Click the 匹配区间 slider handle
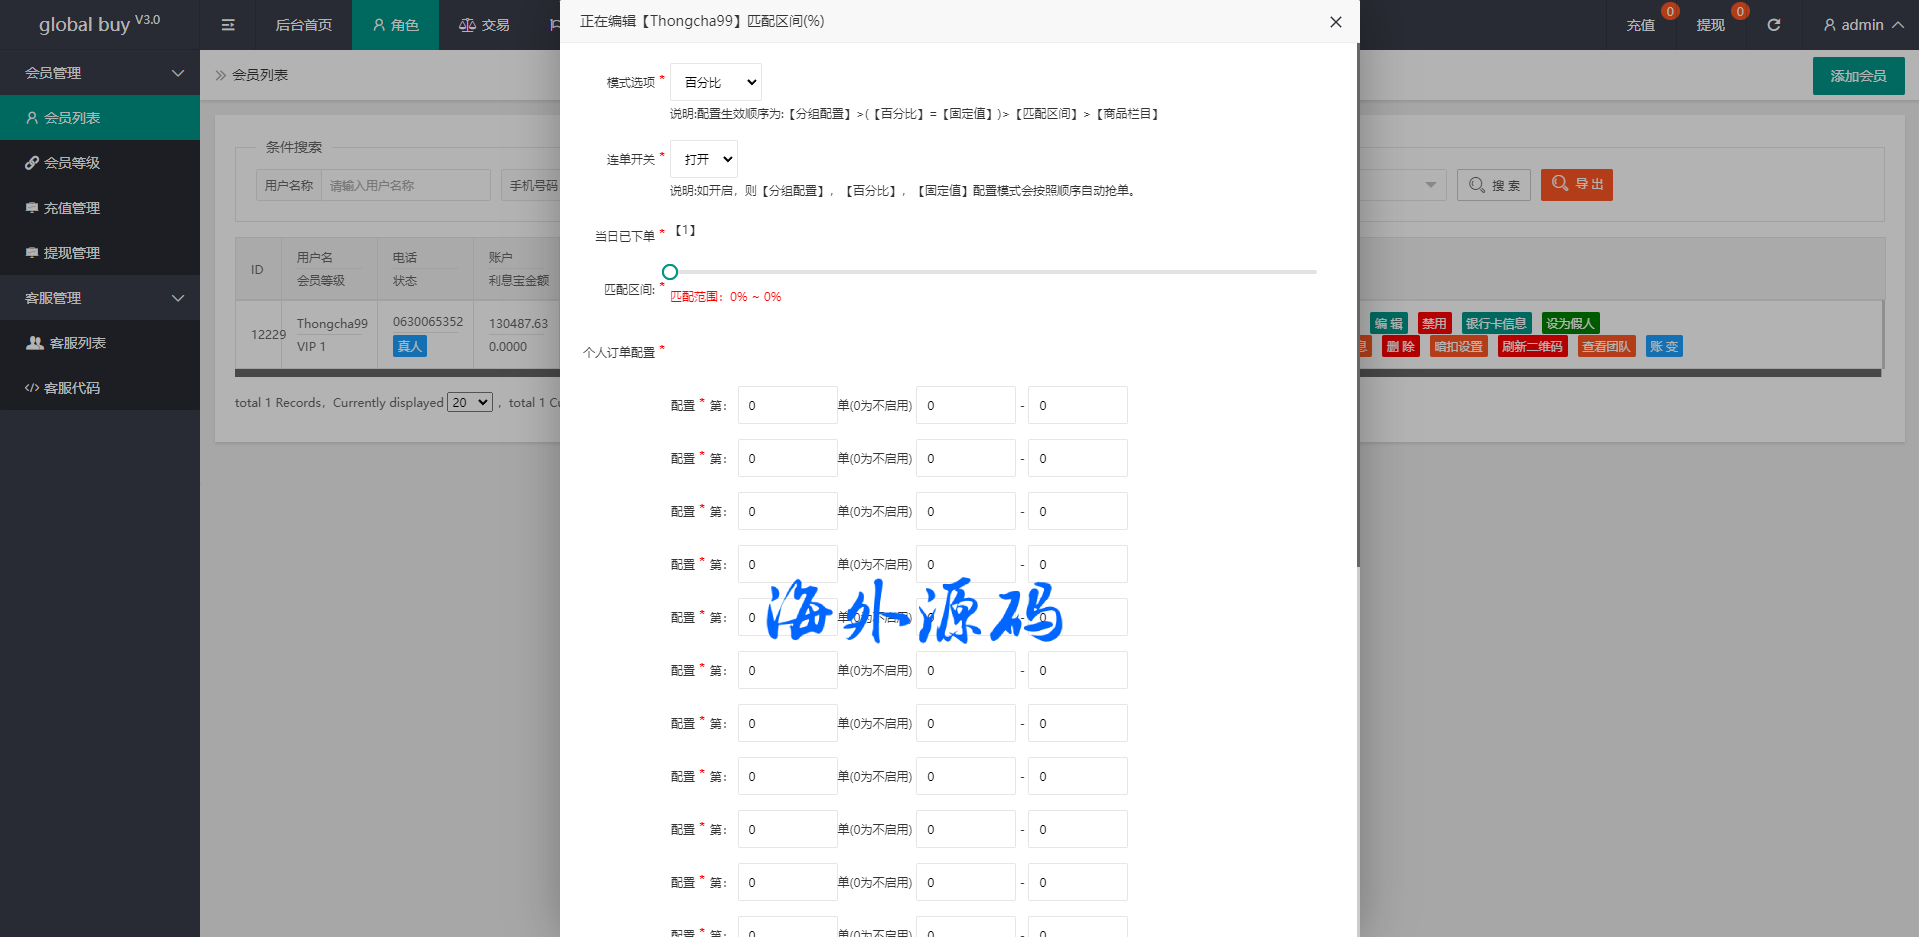 pos(670,272)
